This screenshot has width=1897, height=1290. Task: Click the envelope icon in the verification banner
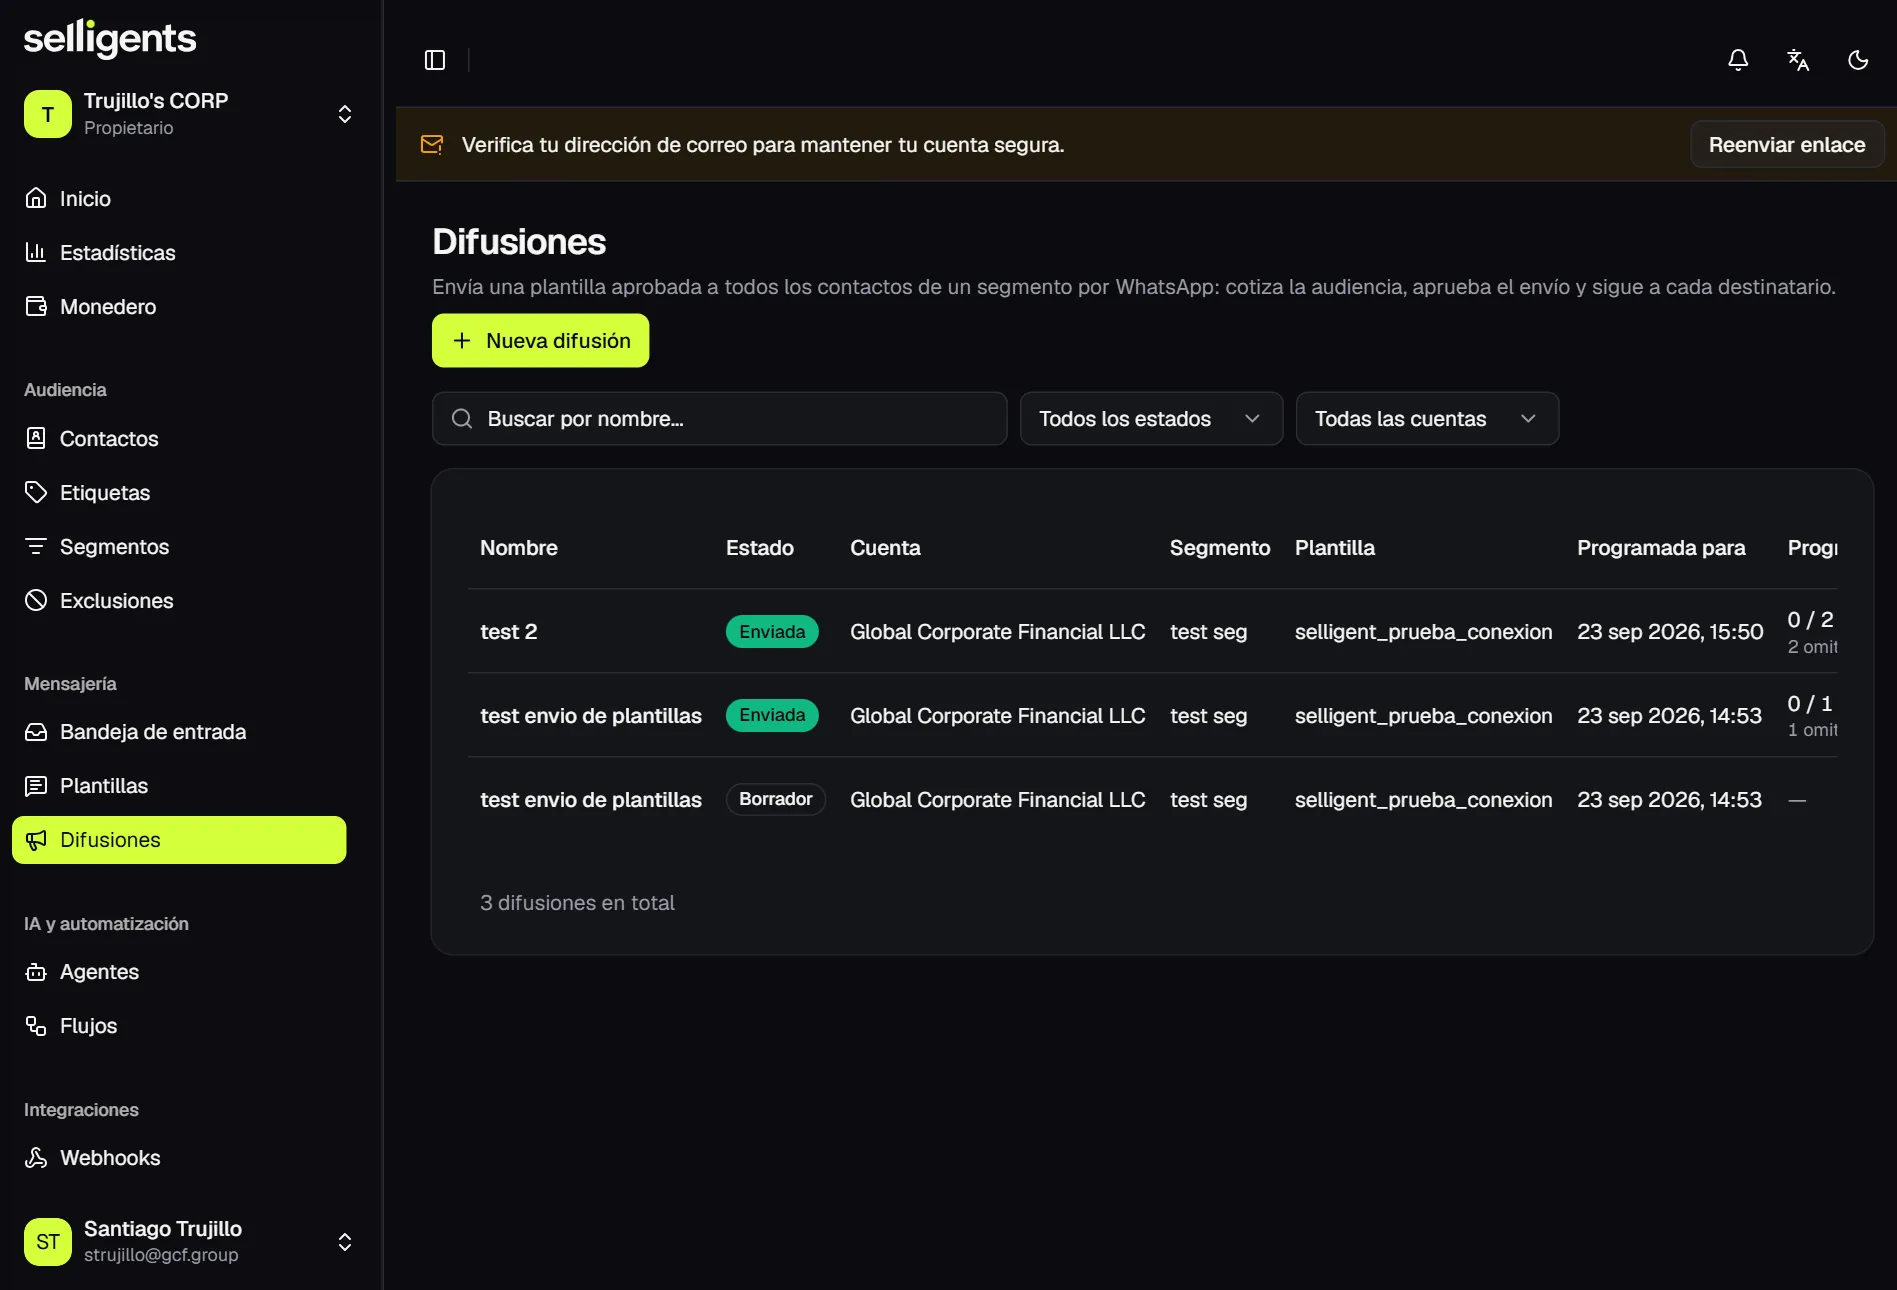[x=432, y=145]
